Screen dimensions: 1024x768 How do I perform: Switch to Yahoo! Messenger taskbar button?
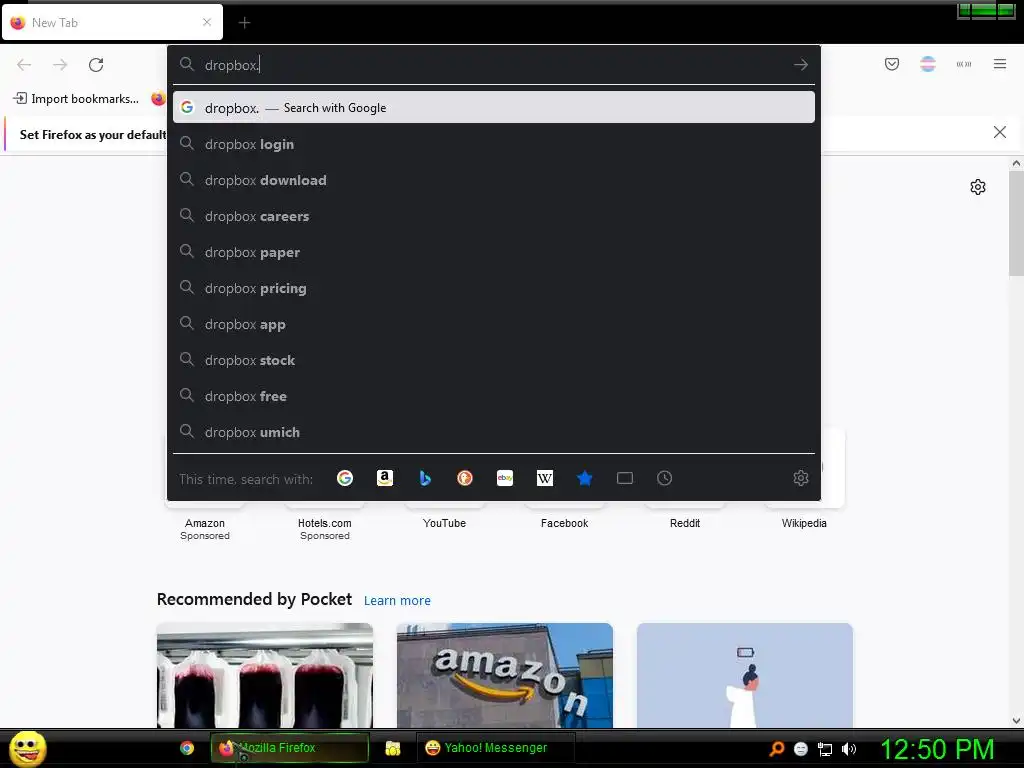point(496,748)
